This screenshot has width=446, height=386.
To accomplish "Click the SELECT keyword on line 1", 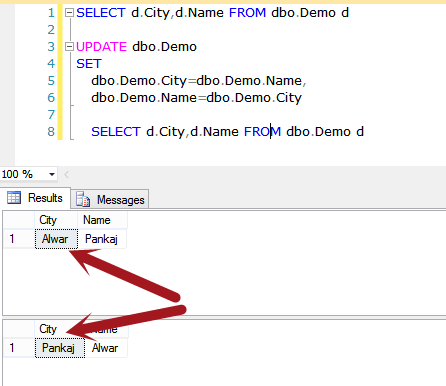I will point(101,13).
